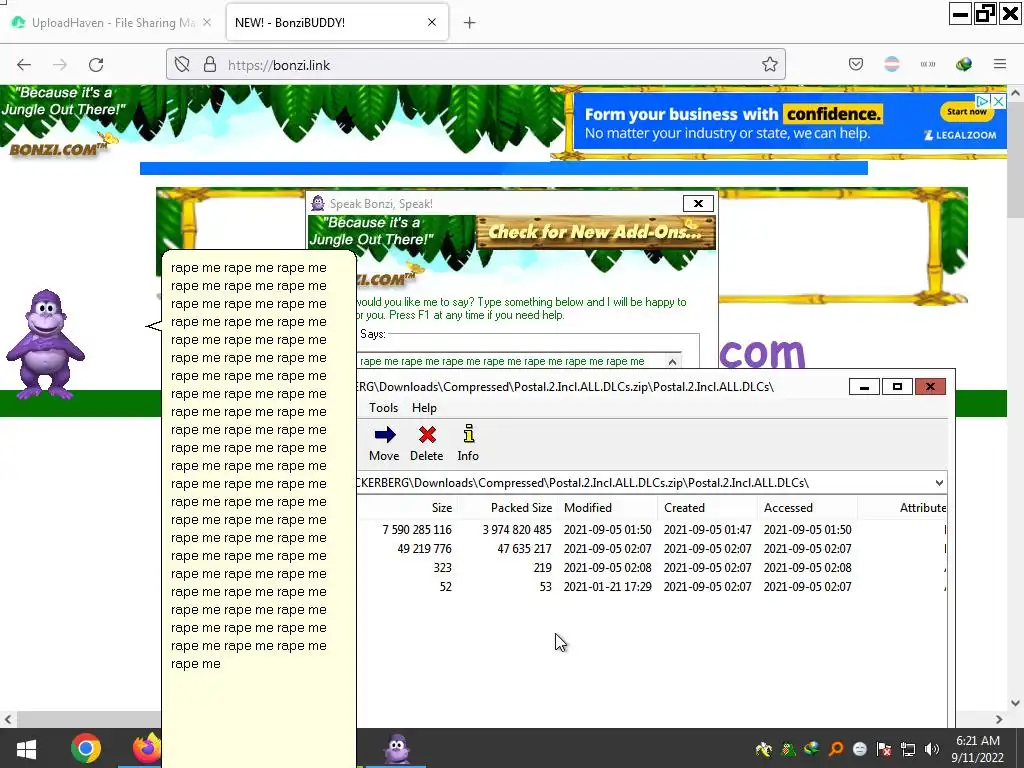Screen dimensions: 1024x768
Task: Click the archive path address field
Action: (643, 483)
